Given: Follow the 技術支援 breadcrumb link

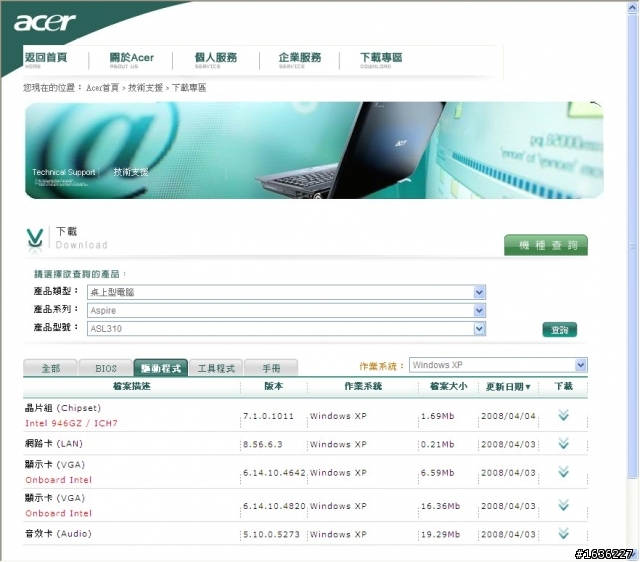Looking at the screenshot, I should click(145, 88).
